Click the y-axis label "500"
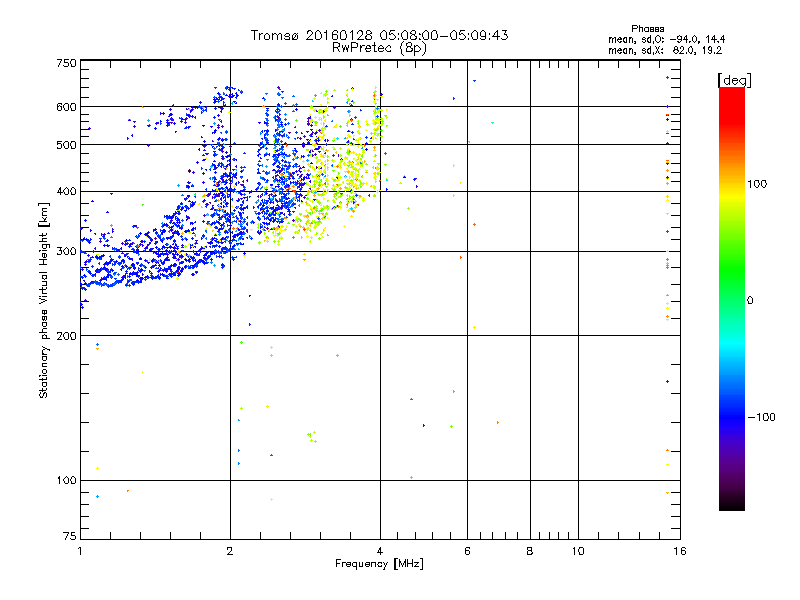 click(66, 145)
